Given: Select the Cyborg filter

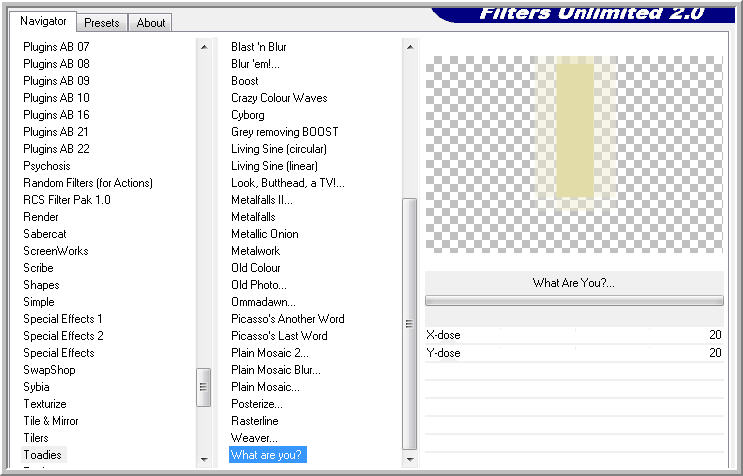Looking at the screenshot, I should point(248,115).
